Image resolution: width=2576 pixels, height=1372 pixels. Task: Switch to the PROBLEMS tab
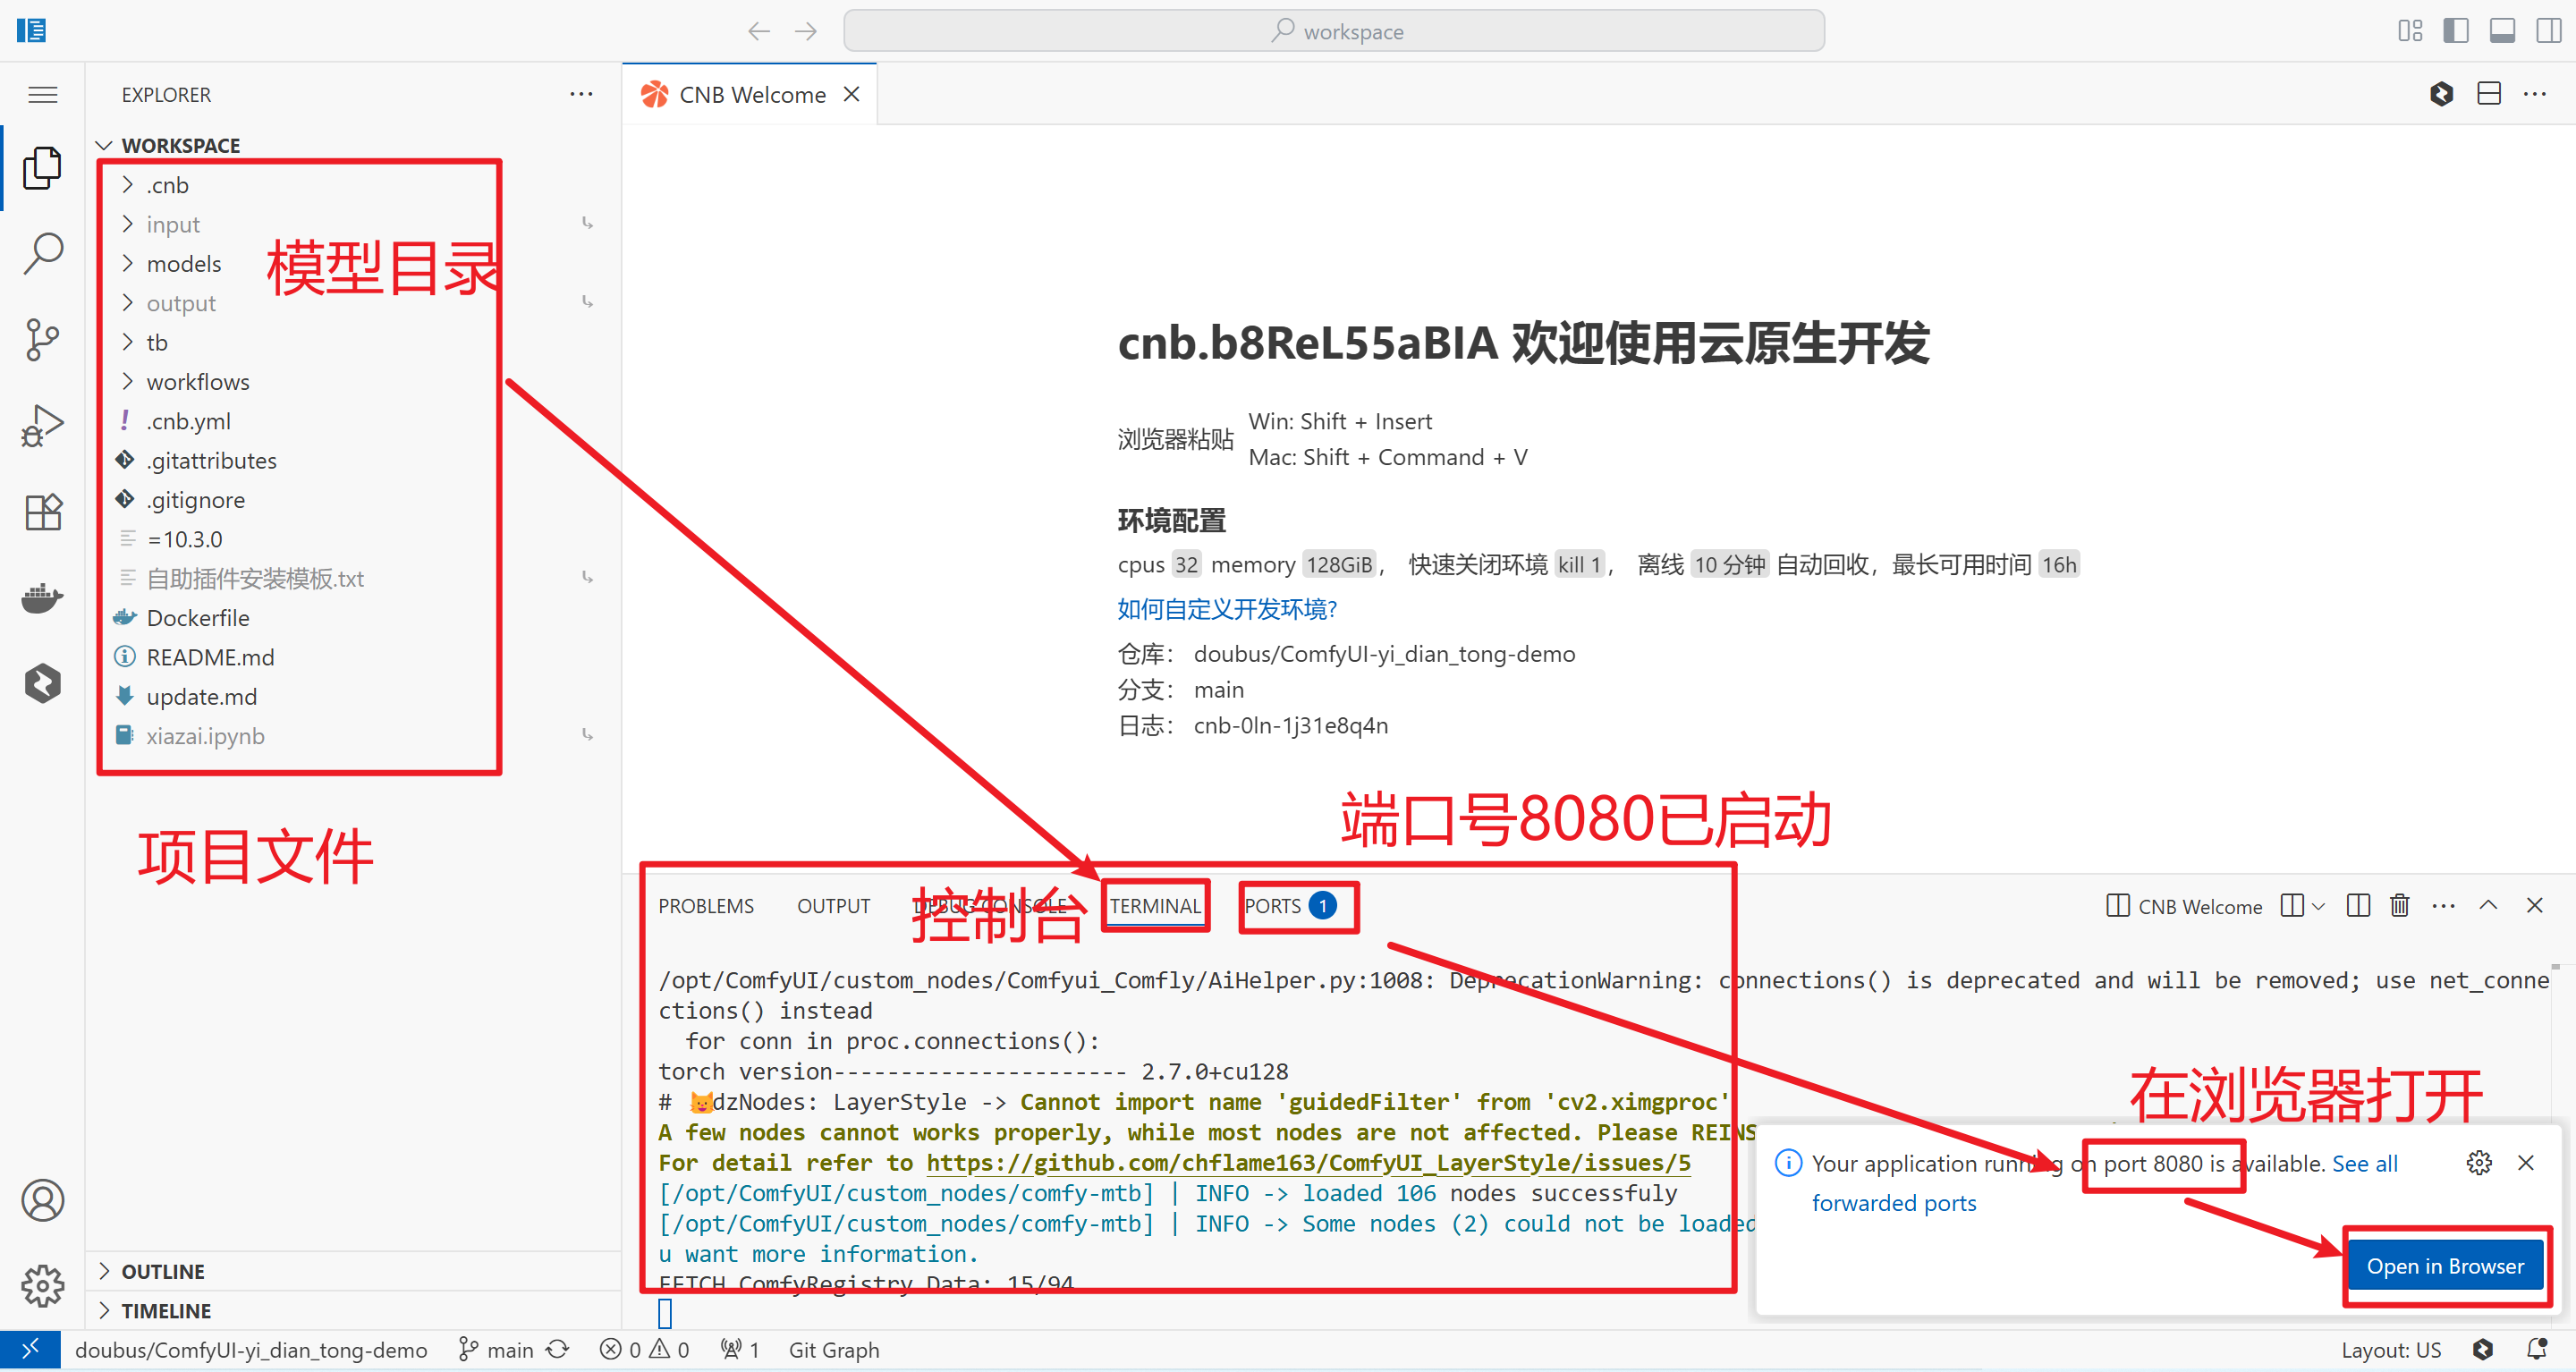[706, 906]
